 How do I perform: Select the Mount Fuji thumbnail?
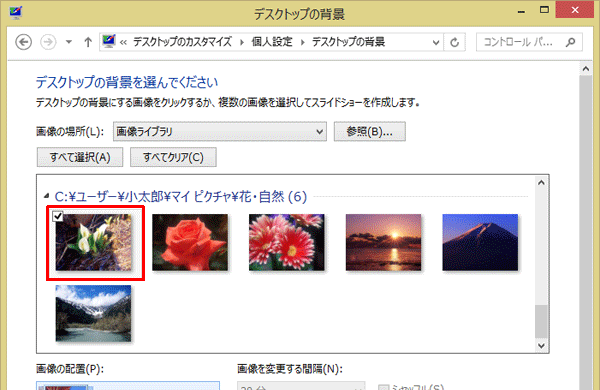coord(480,242)
